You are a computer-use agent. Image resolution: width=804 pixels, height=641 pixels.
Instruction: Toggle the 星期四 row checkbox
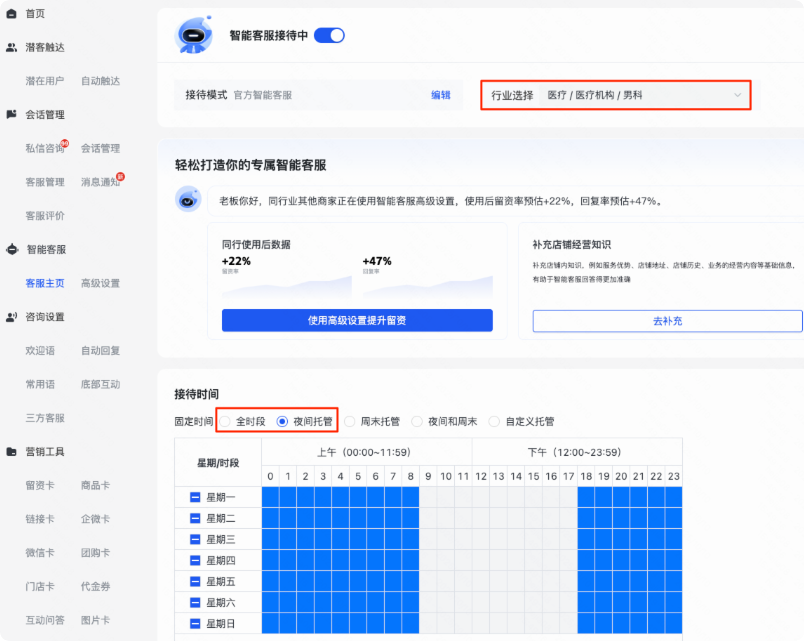pos(195,560)
